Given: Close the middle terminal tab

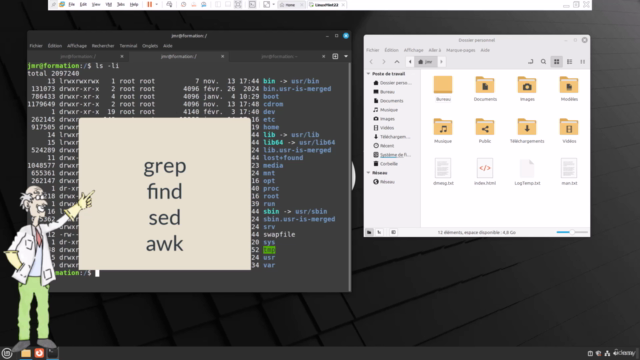Looking at the screenshot, I should tap(222, 56).
